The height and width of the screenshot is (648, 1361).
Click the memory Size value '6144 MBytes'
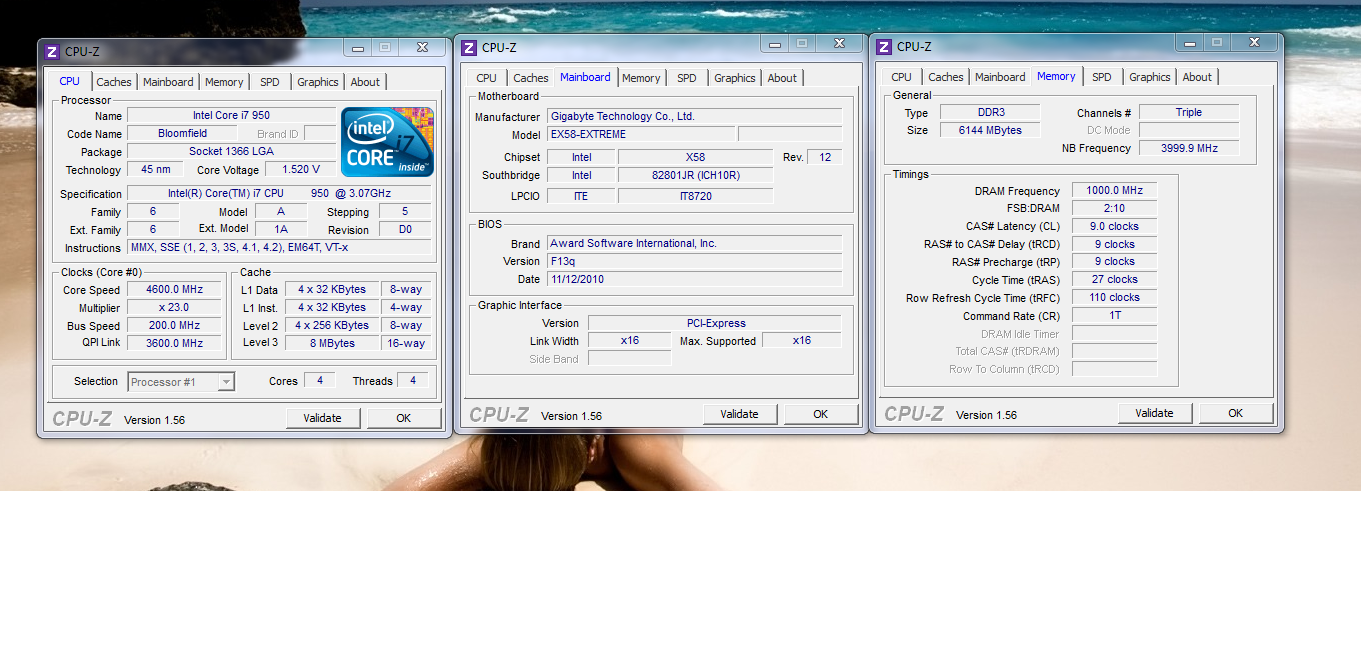point(990,130)
